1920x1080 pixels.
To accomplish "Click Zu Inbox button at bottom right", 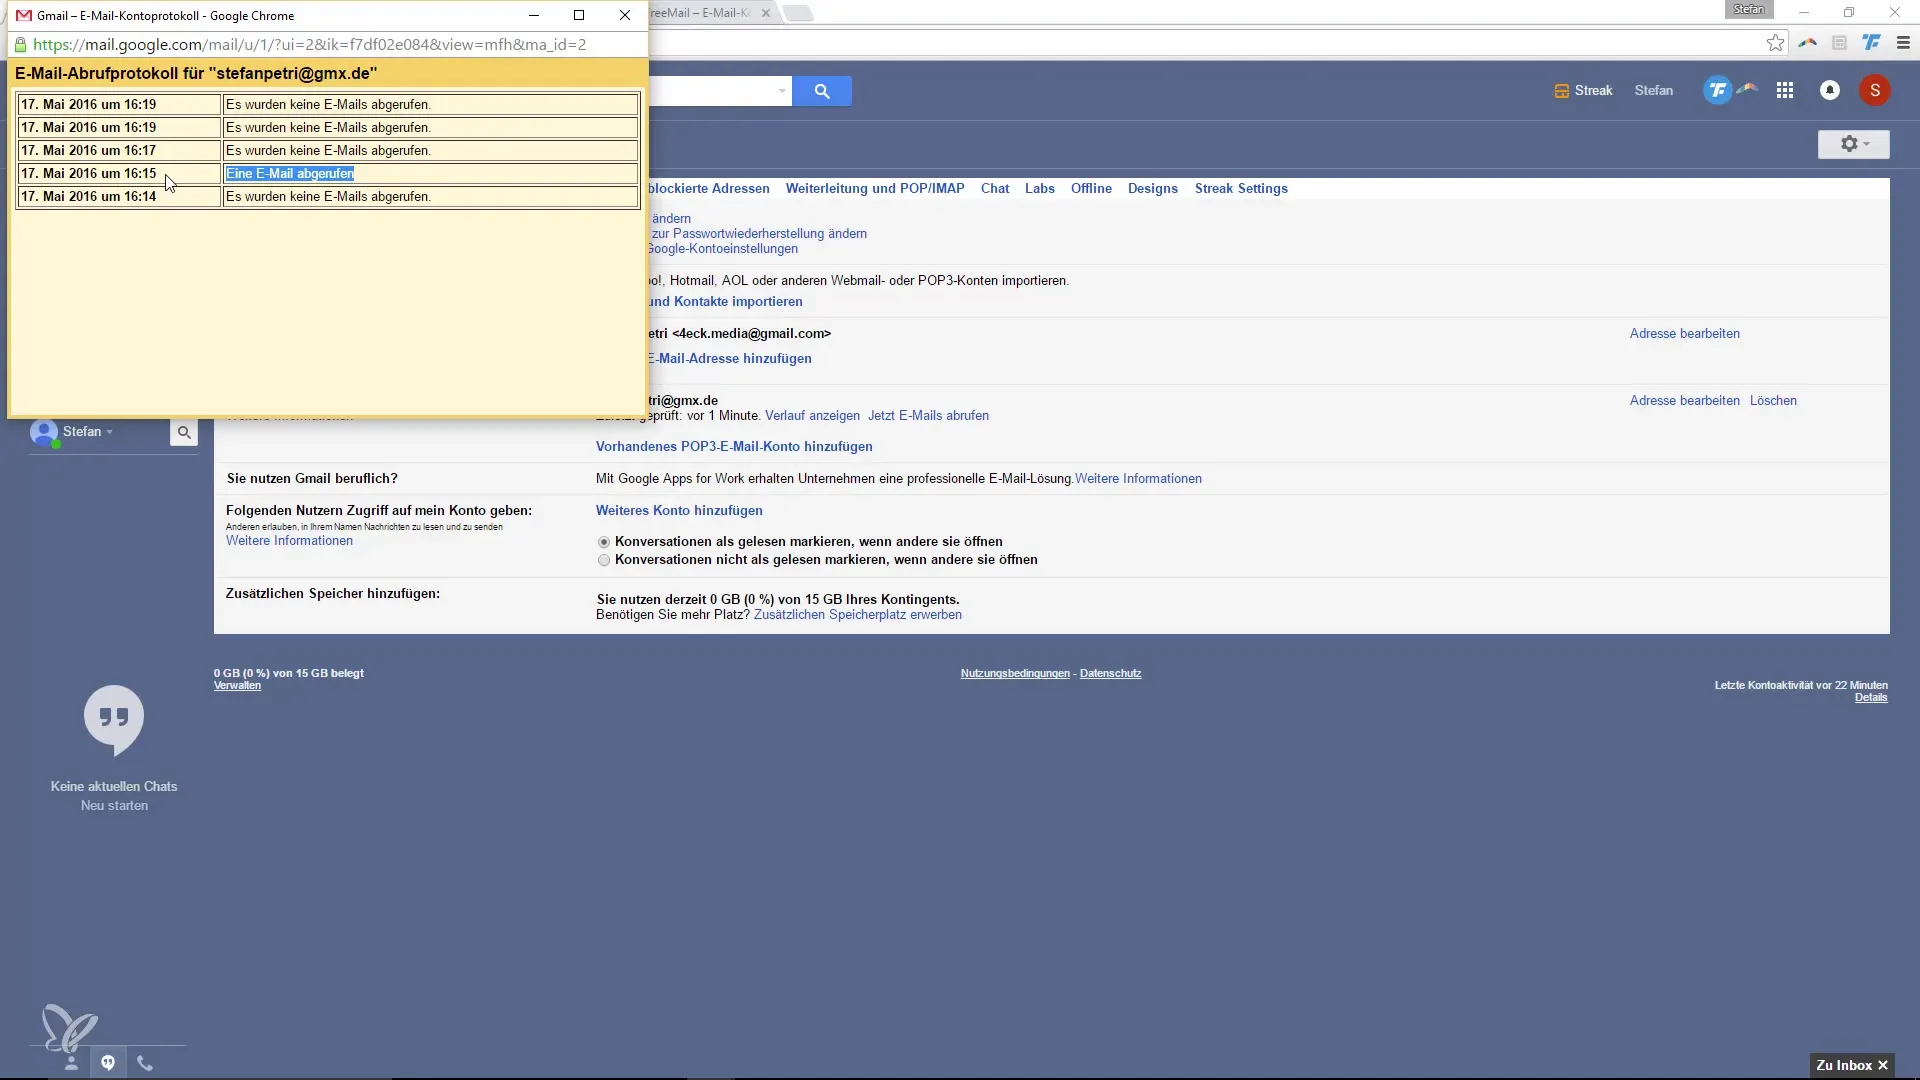I will (x=1852, y=1065).
